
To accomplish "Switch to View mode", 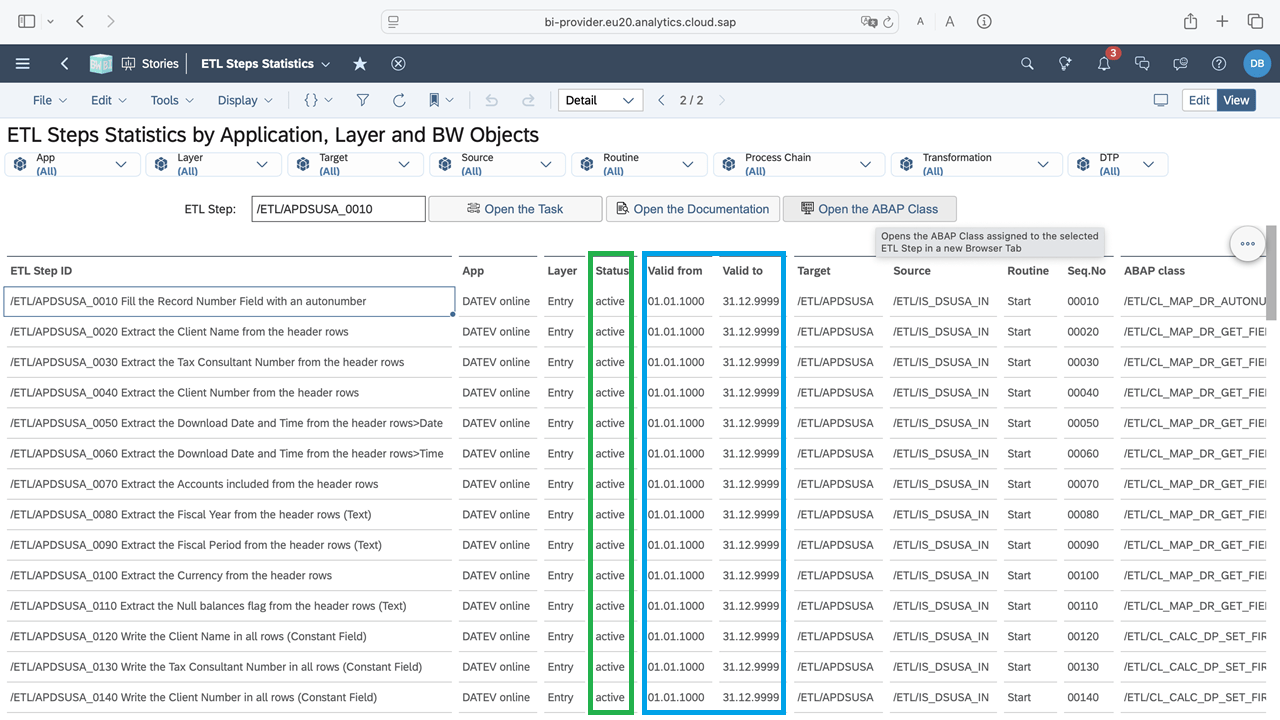I will [x=1236, y=100].
